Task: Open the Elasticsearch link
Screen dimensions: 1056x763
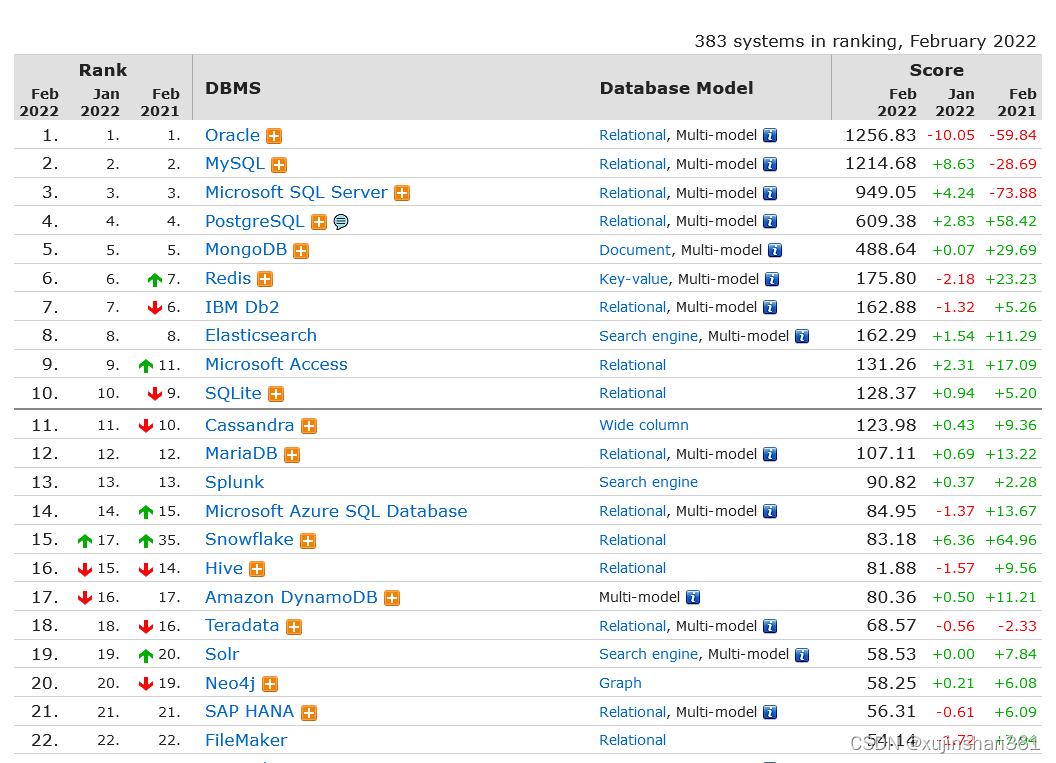Action: (261, 335)
